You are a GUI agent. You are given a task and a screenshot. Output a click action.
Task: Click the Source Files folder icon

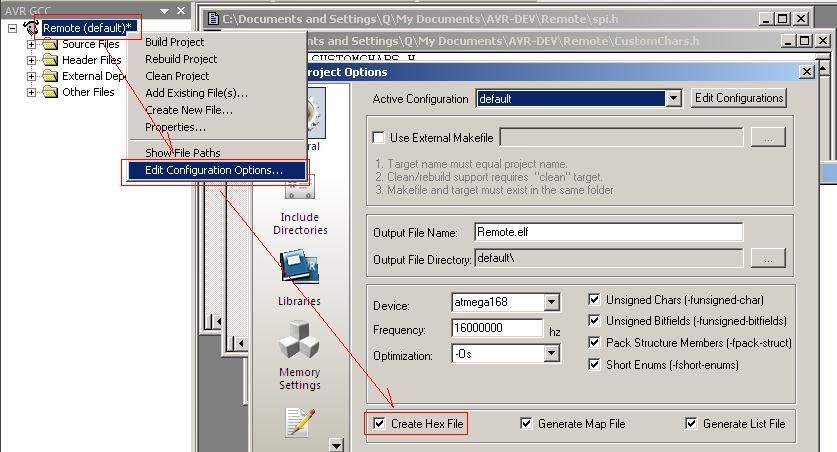[x=50, y=44]
